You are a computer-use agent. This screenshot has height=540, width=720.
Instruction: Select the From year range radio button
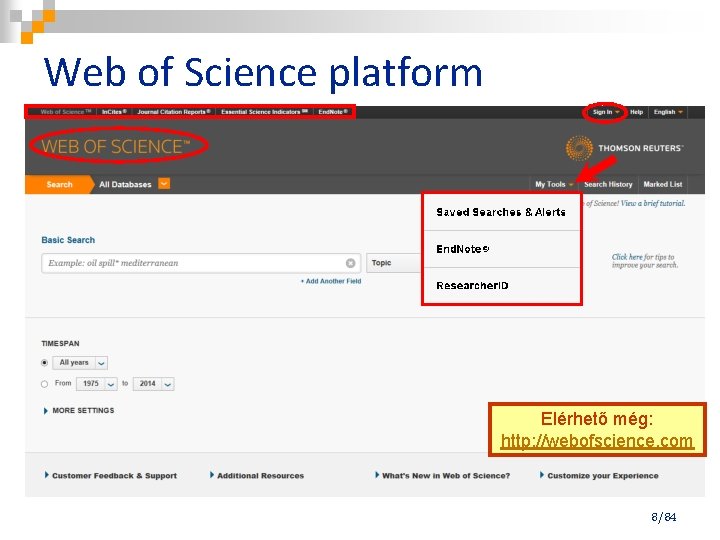45,384
